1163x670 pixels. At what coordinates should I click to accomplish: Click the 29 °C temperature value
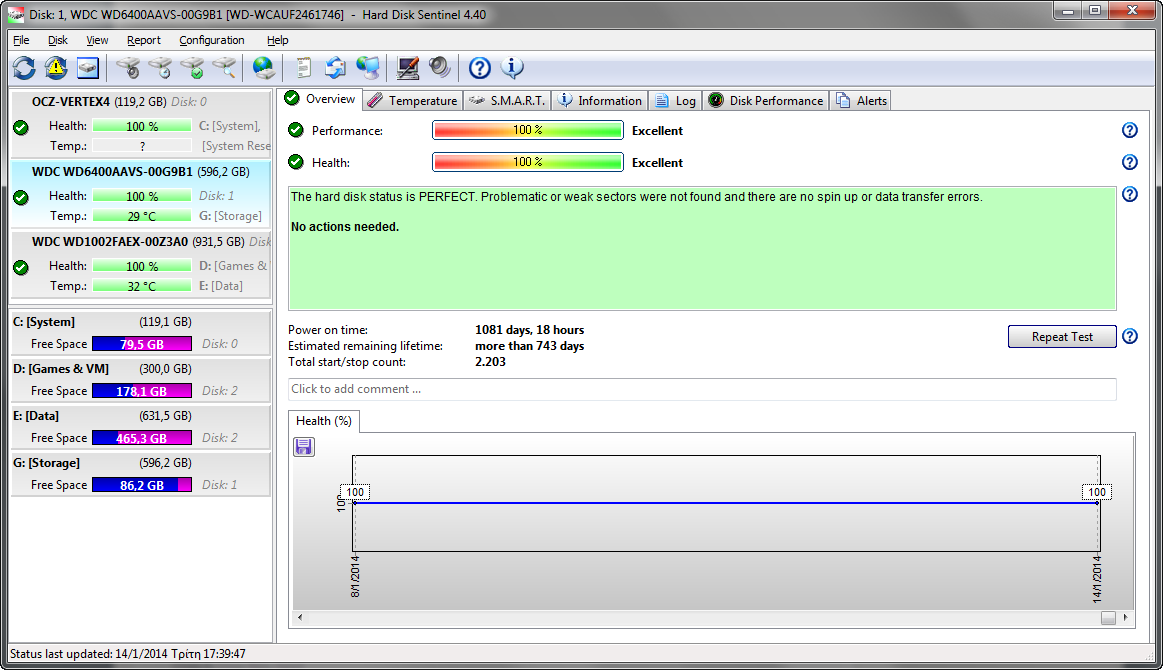pos(142,216)
